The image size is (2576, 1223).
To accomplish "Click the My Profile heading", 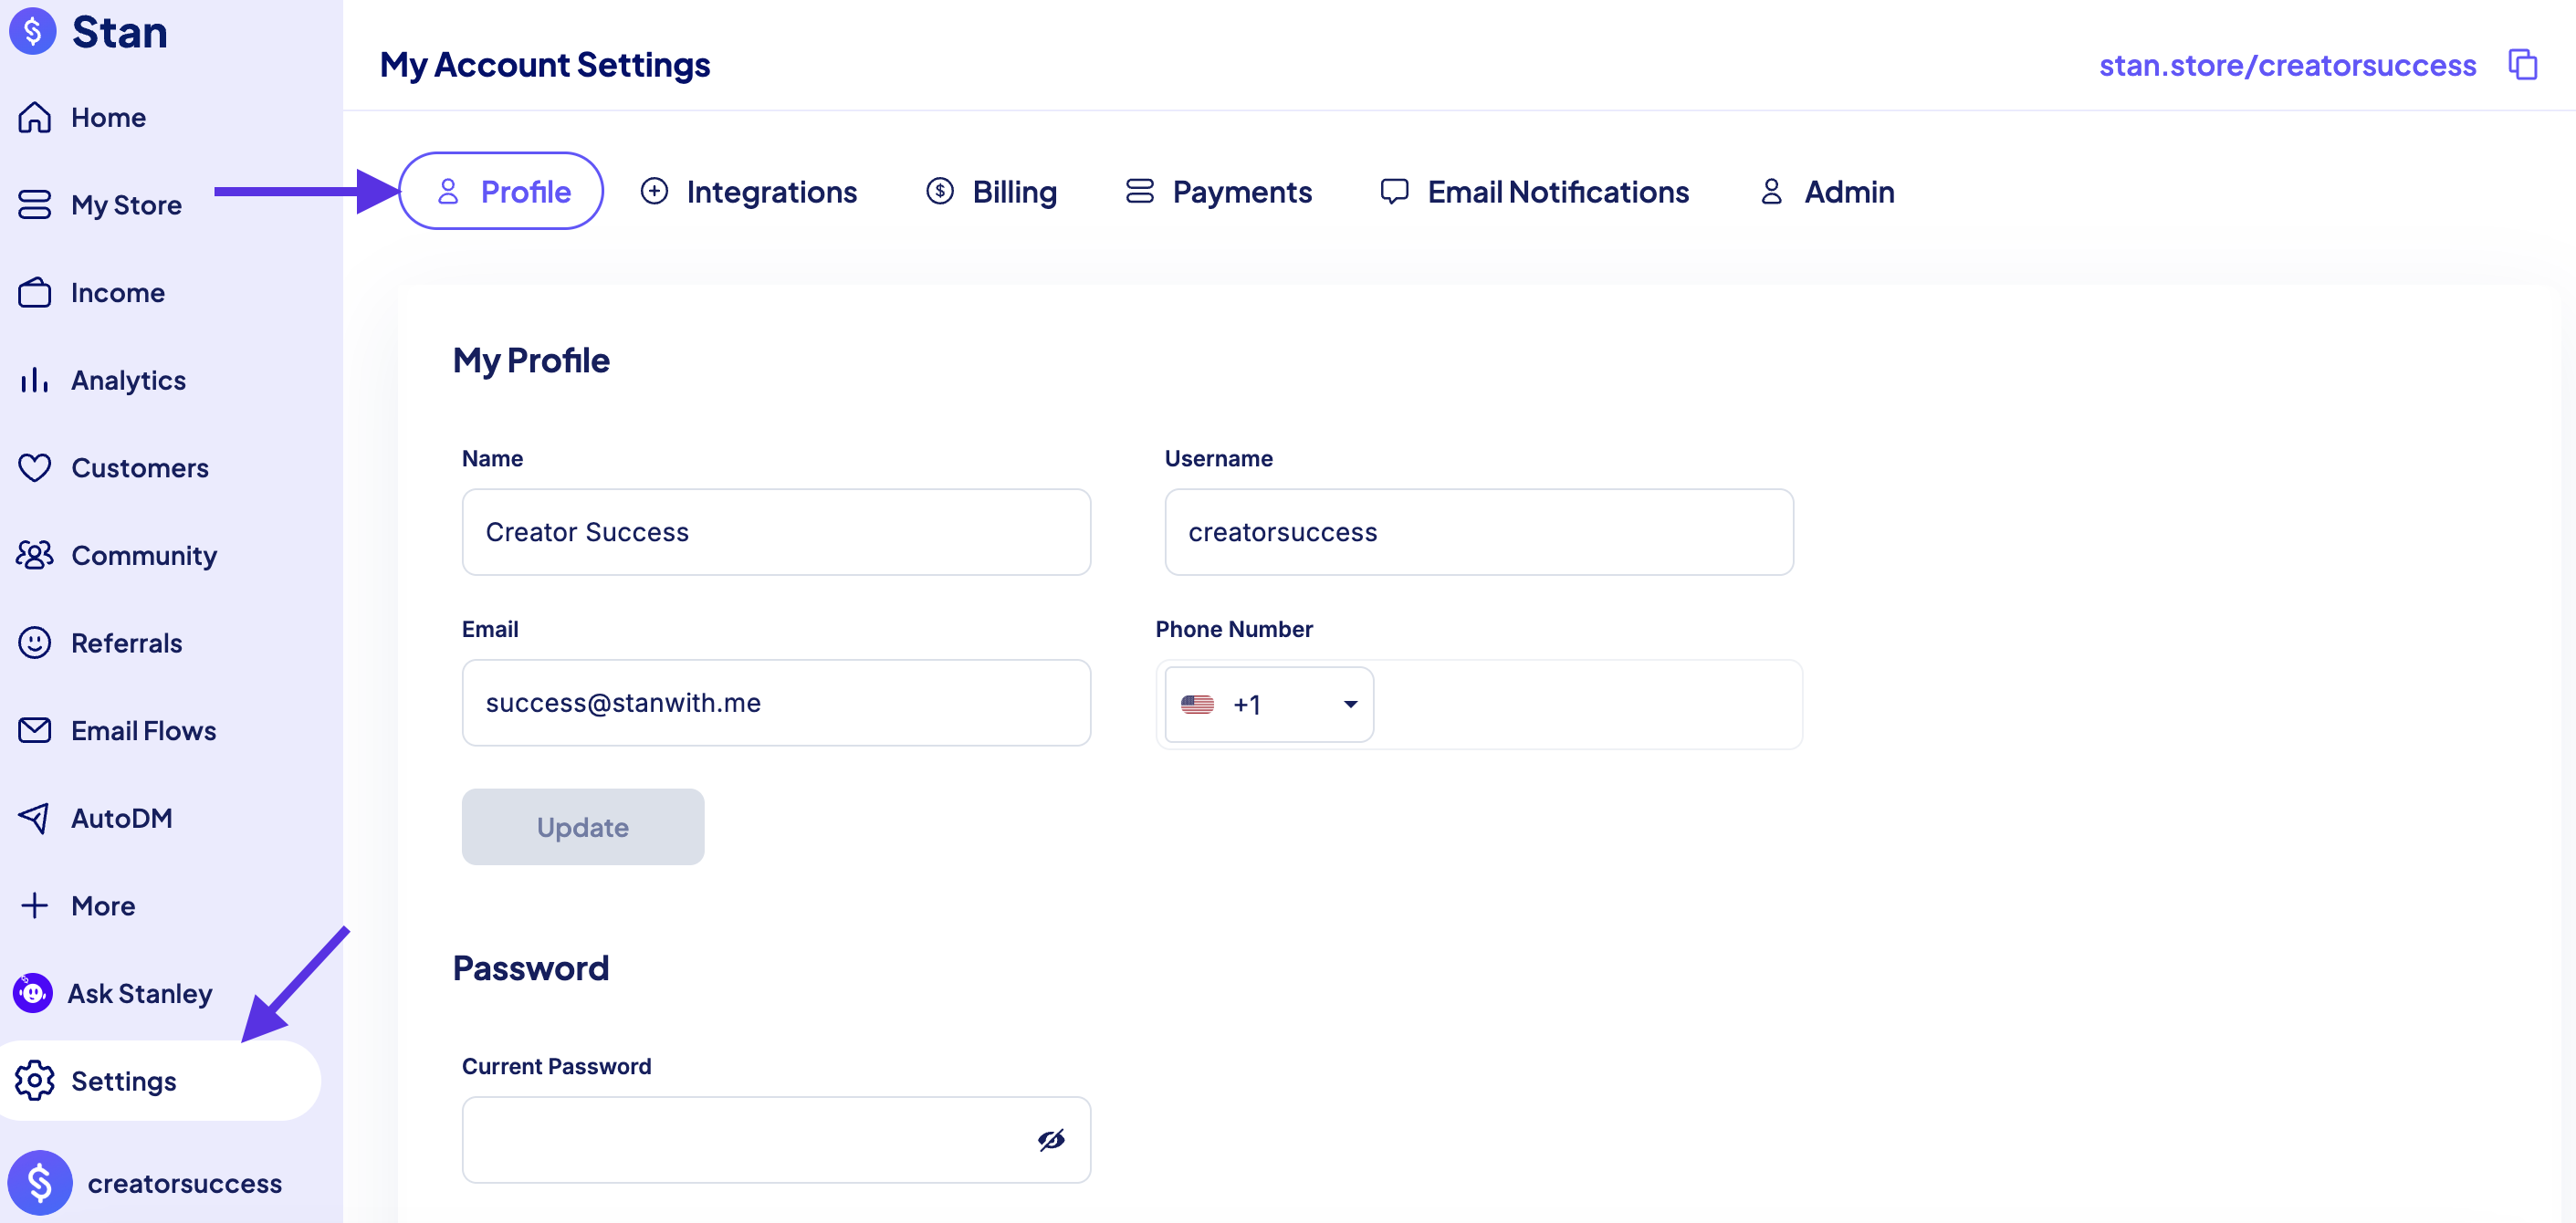I will [x=531, y=360].
